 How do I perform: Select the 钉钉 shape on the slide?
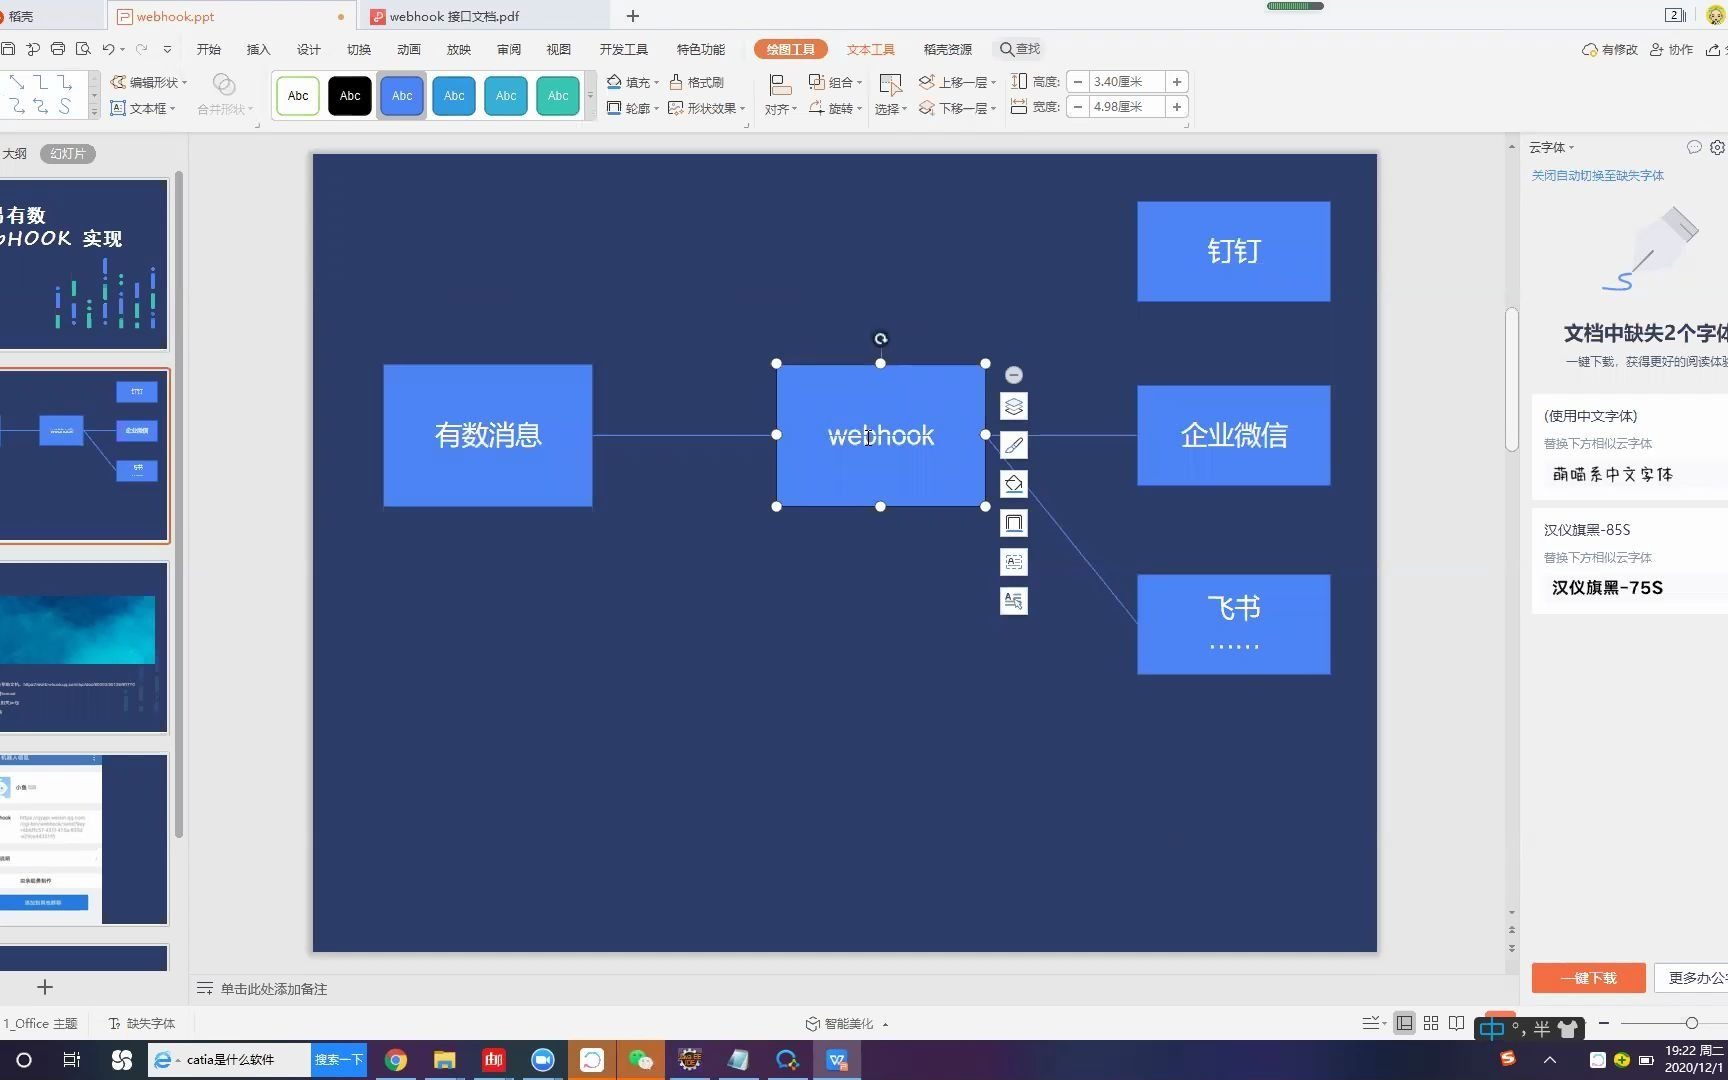click(x=1233, y=251)
